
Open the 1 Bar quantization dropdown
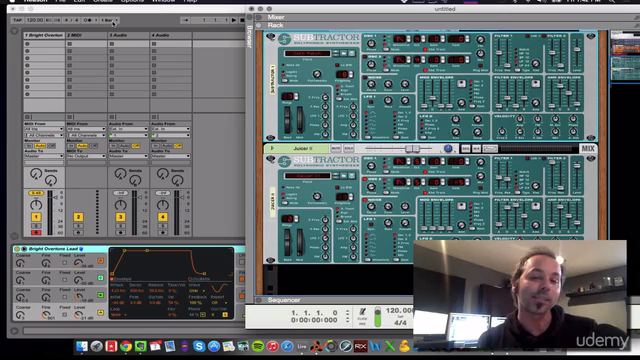click(x=109, y=20)
